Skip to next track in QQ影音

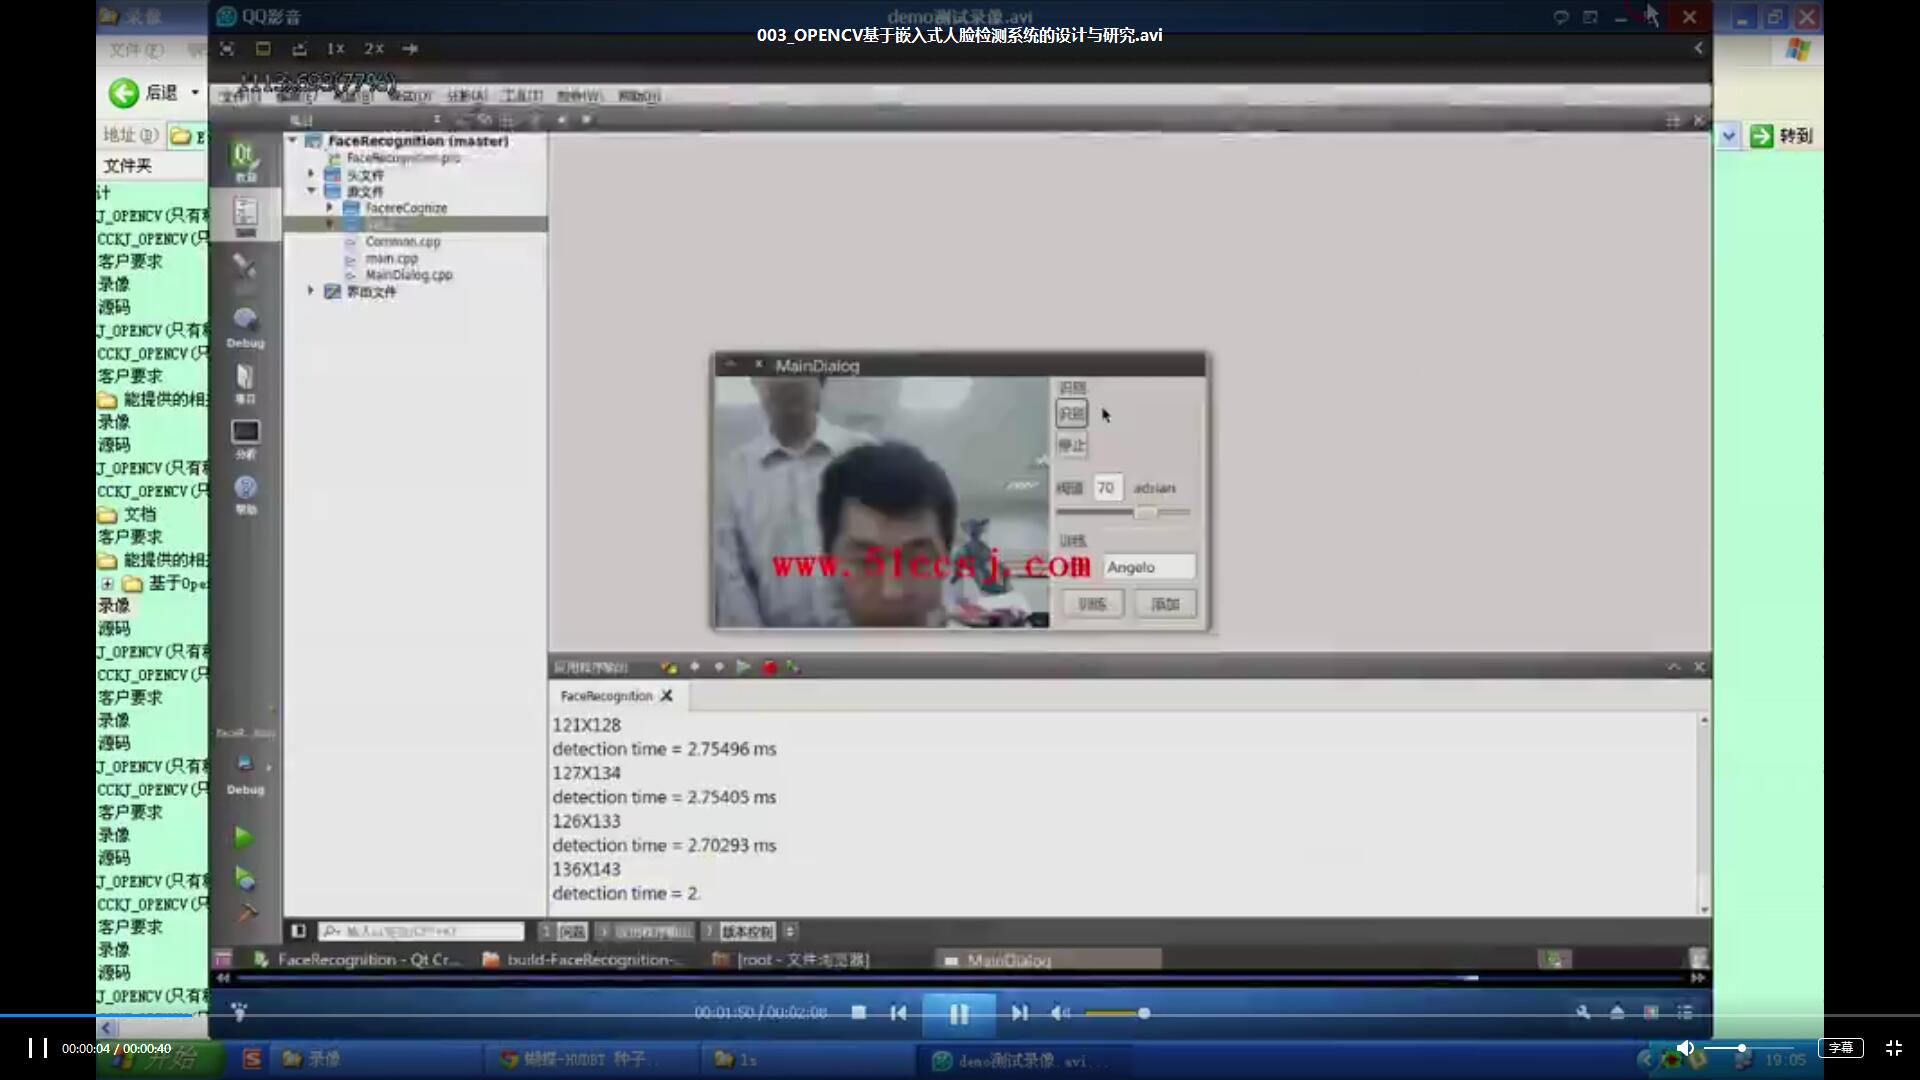pos(1019,1013)
